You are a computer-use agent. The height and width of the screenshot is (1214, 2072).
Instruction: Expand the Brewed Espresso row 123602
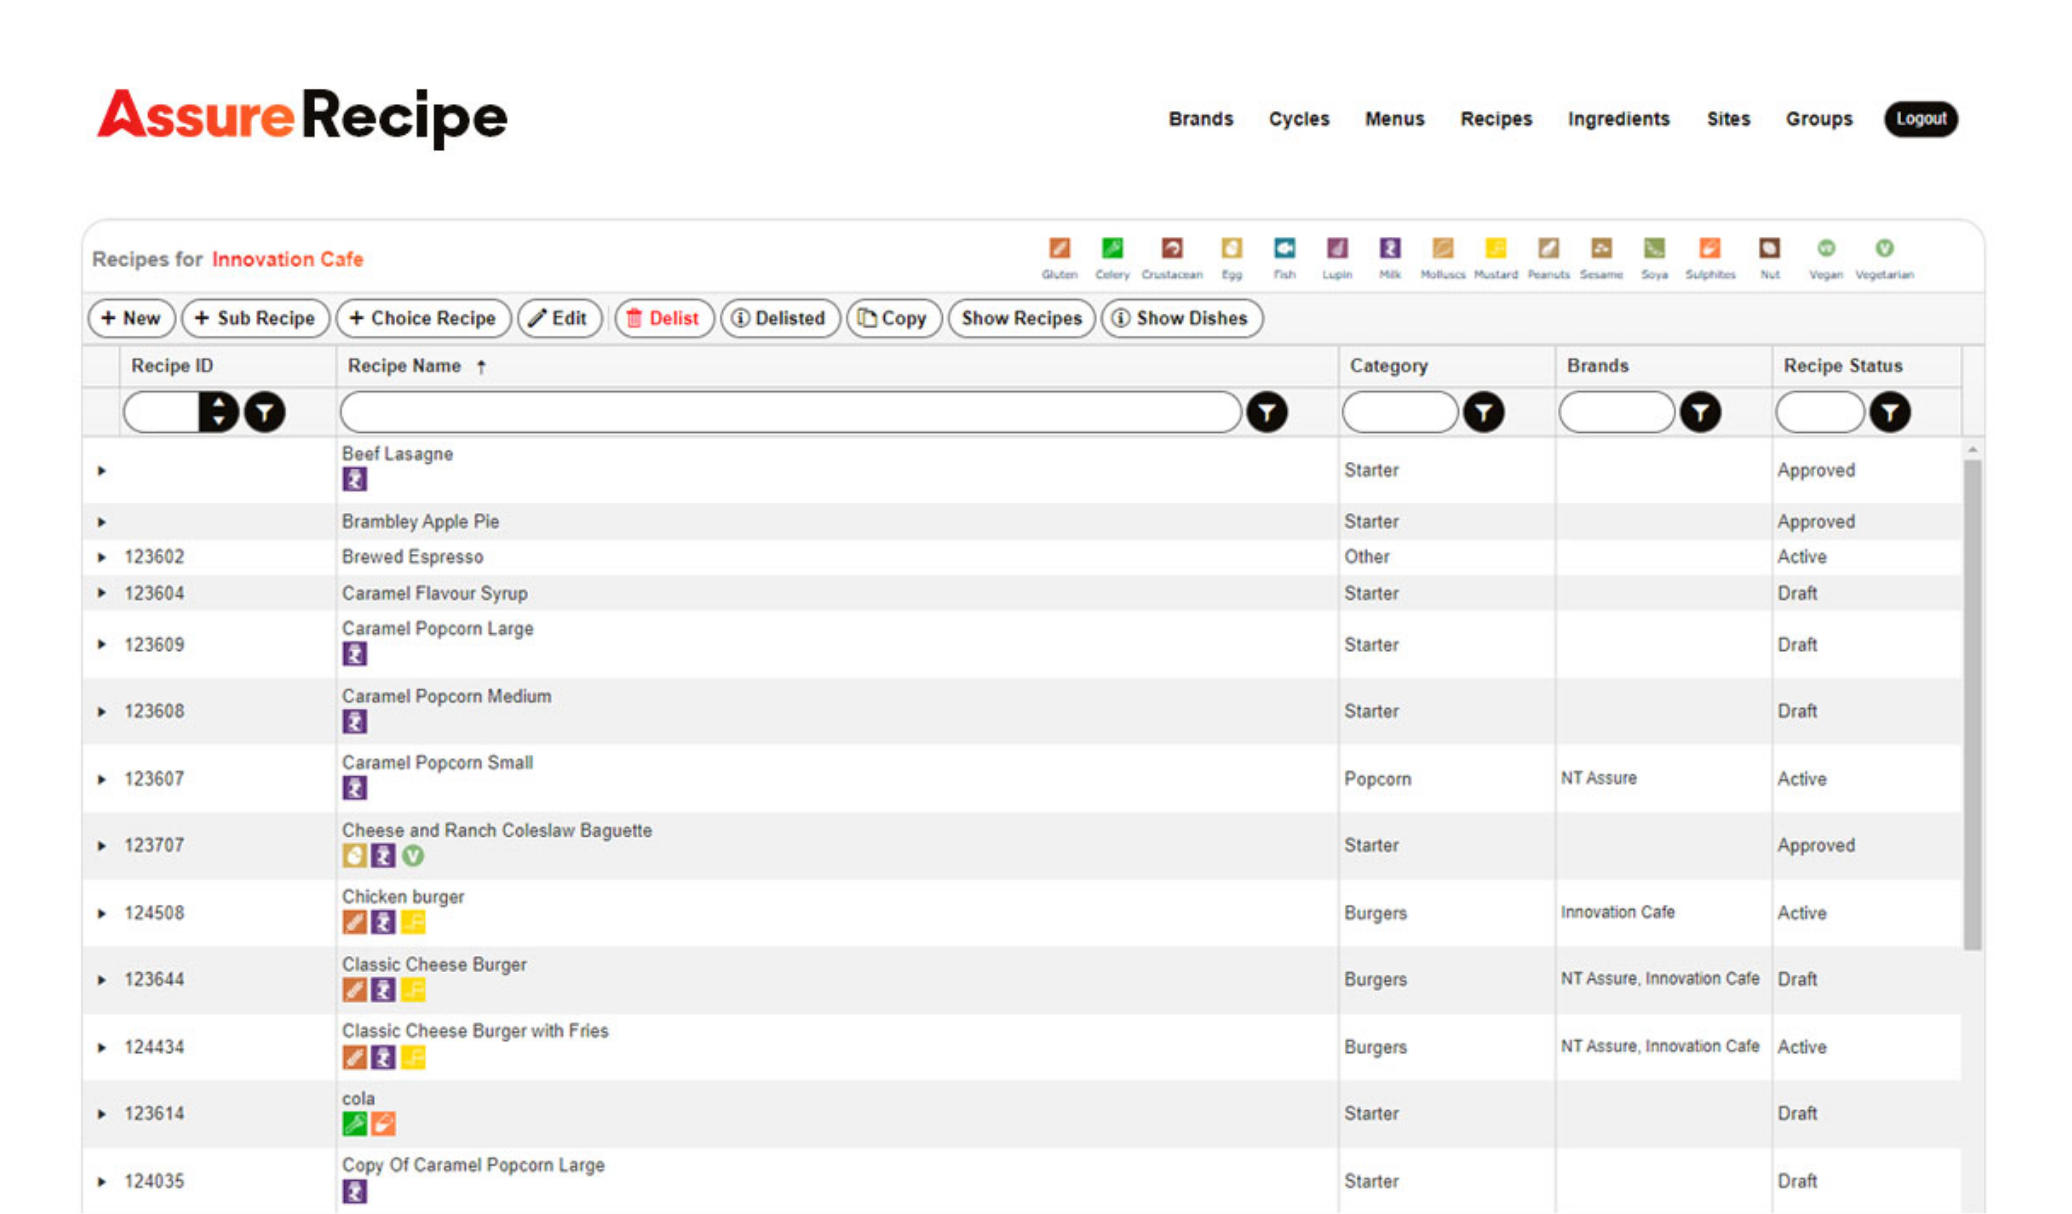tap(101, 557)
